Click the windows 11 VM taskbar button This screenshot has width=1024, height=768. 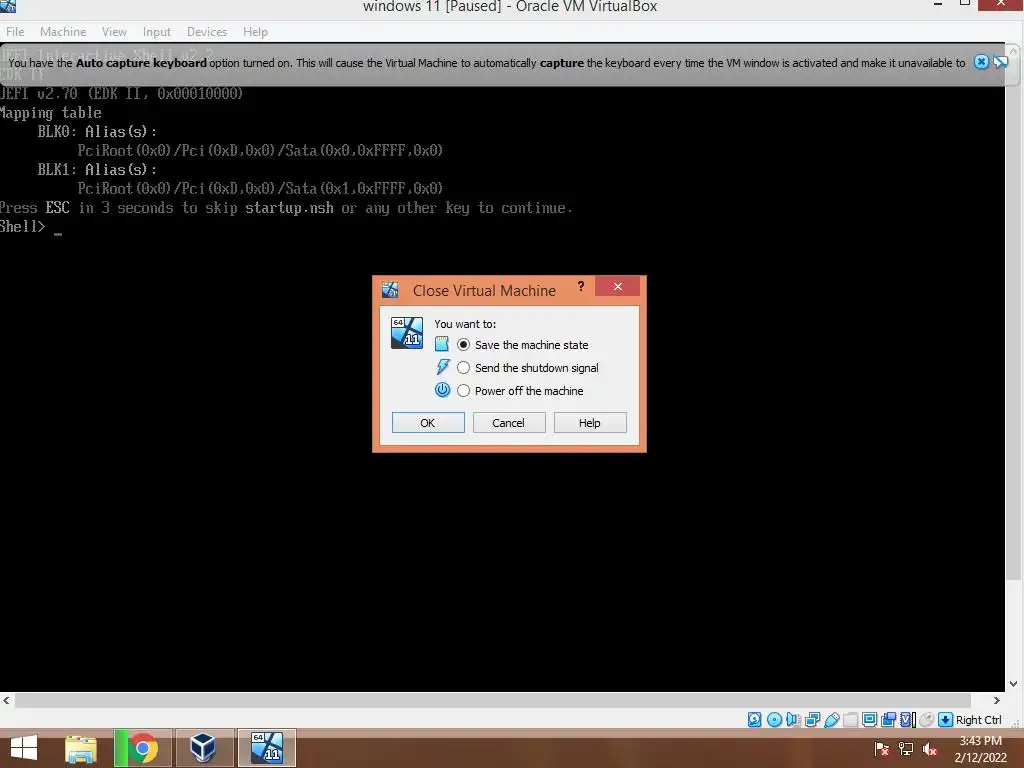tap(267, 748)
